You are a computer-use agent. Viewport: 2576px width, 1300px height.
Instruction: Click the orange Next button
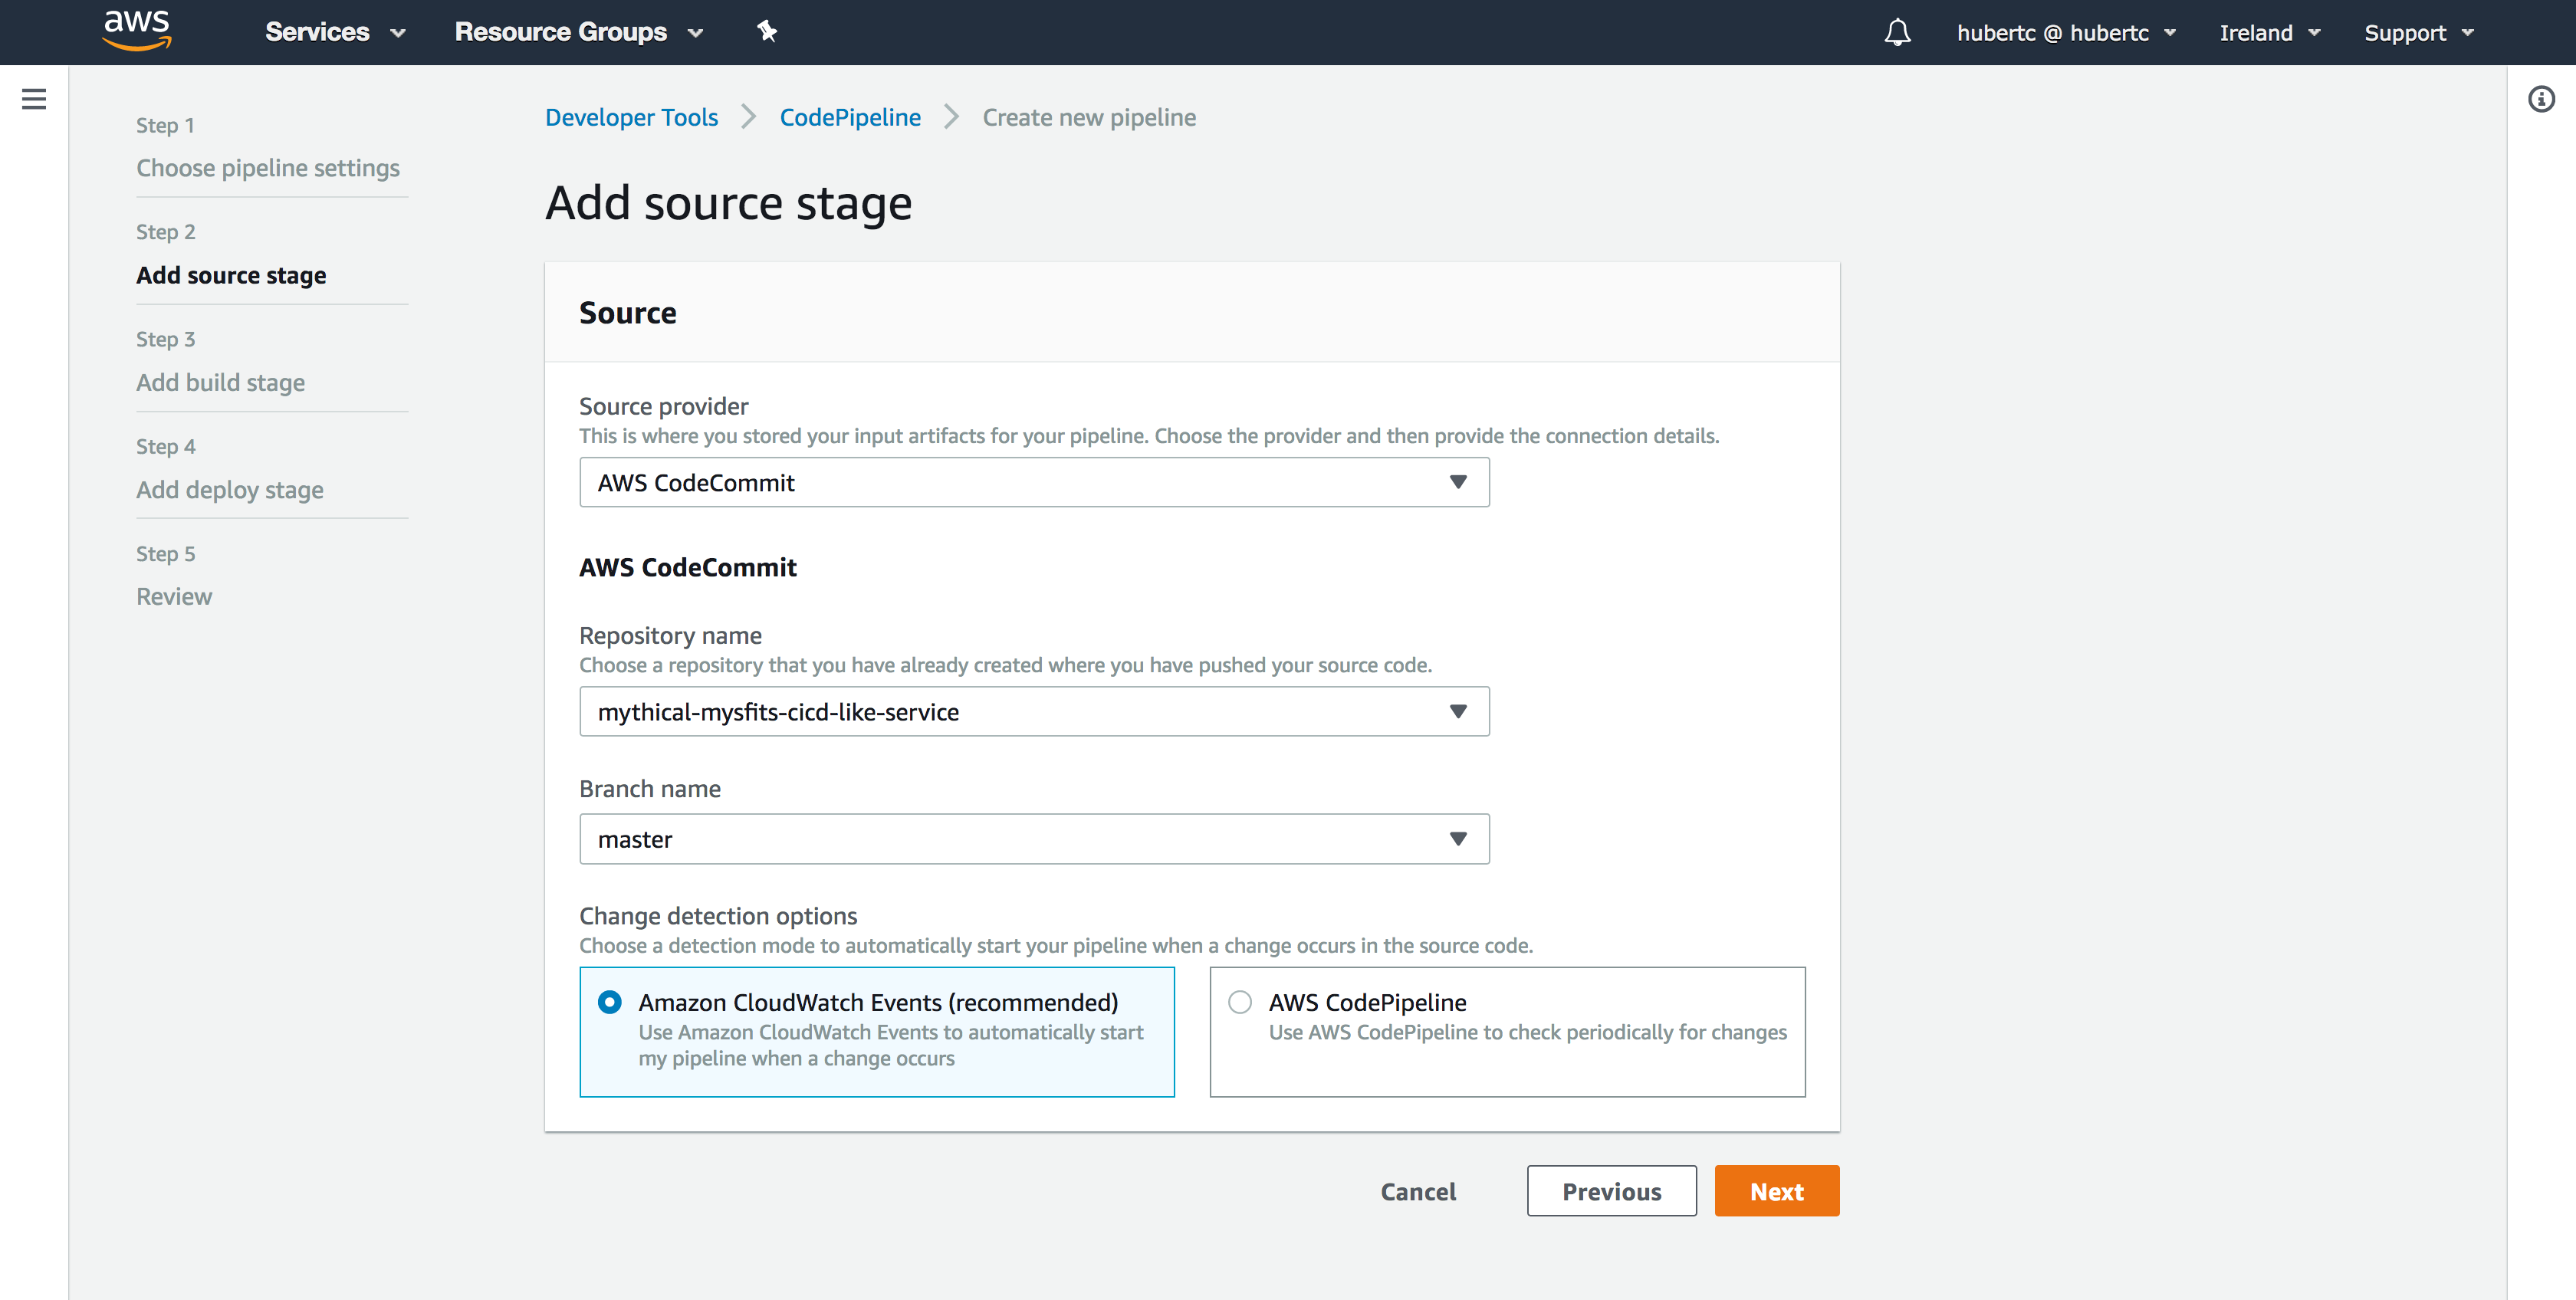1776,1191
